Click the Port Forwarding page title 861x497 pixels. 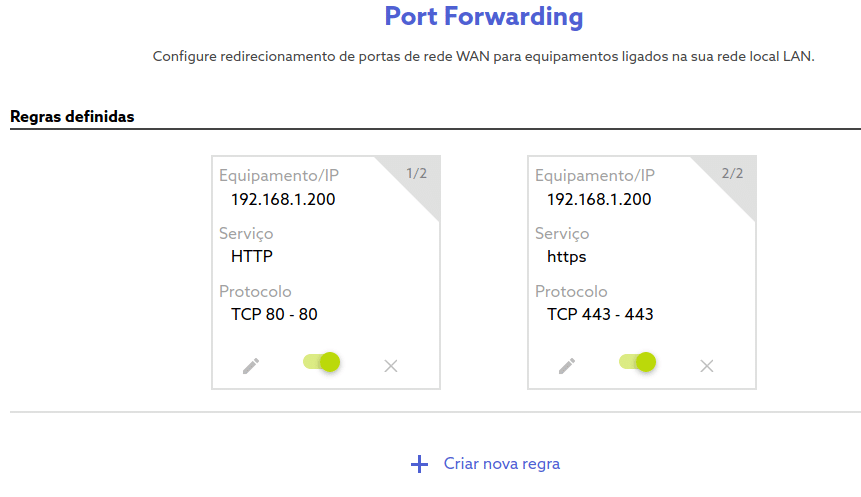coord(484,16)
